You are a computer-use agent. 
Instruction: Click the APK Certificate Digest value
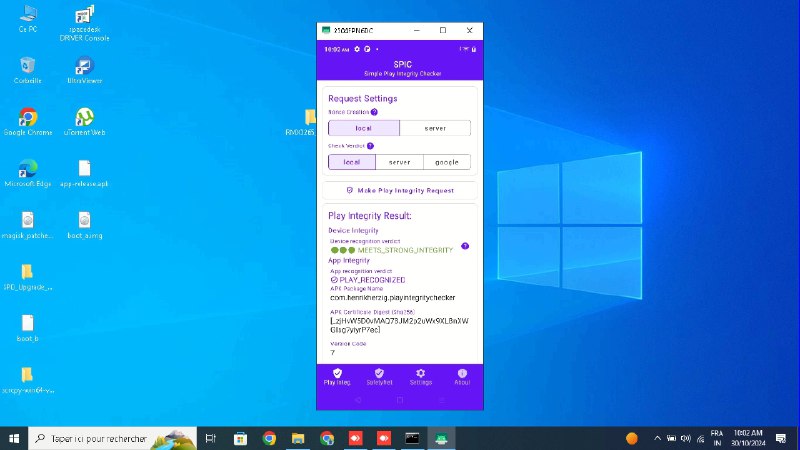[x=399, y=326]
